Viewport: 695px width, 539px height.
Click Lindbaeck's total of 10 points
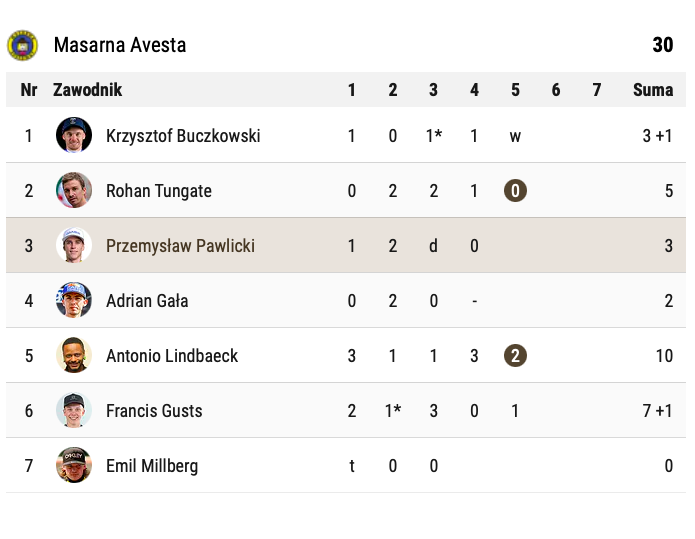coord(663,356)
